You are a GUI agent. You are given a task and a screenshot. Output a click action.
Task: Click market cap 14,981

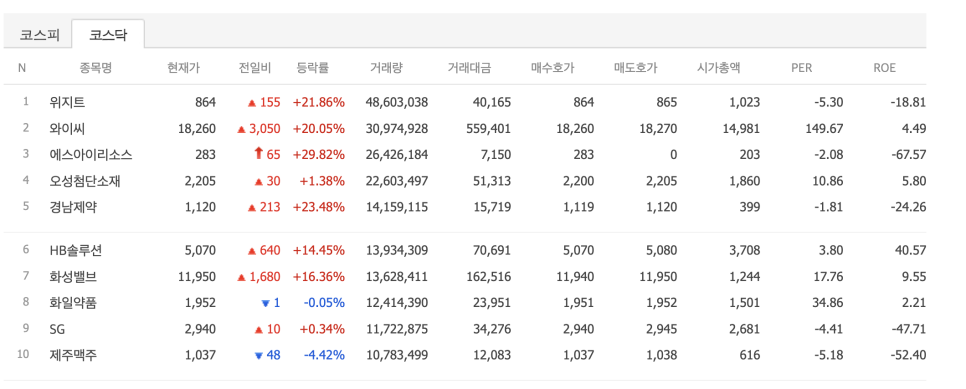(x=741, y=129)
